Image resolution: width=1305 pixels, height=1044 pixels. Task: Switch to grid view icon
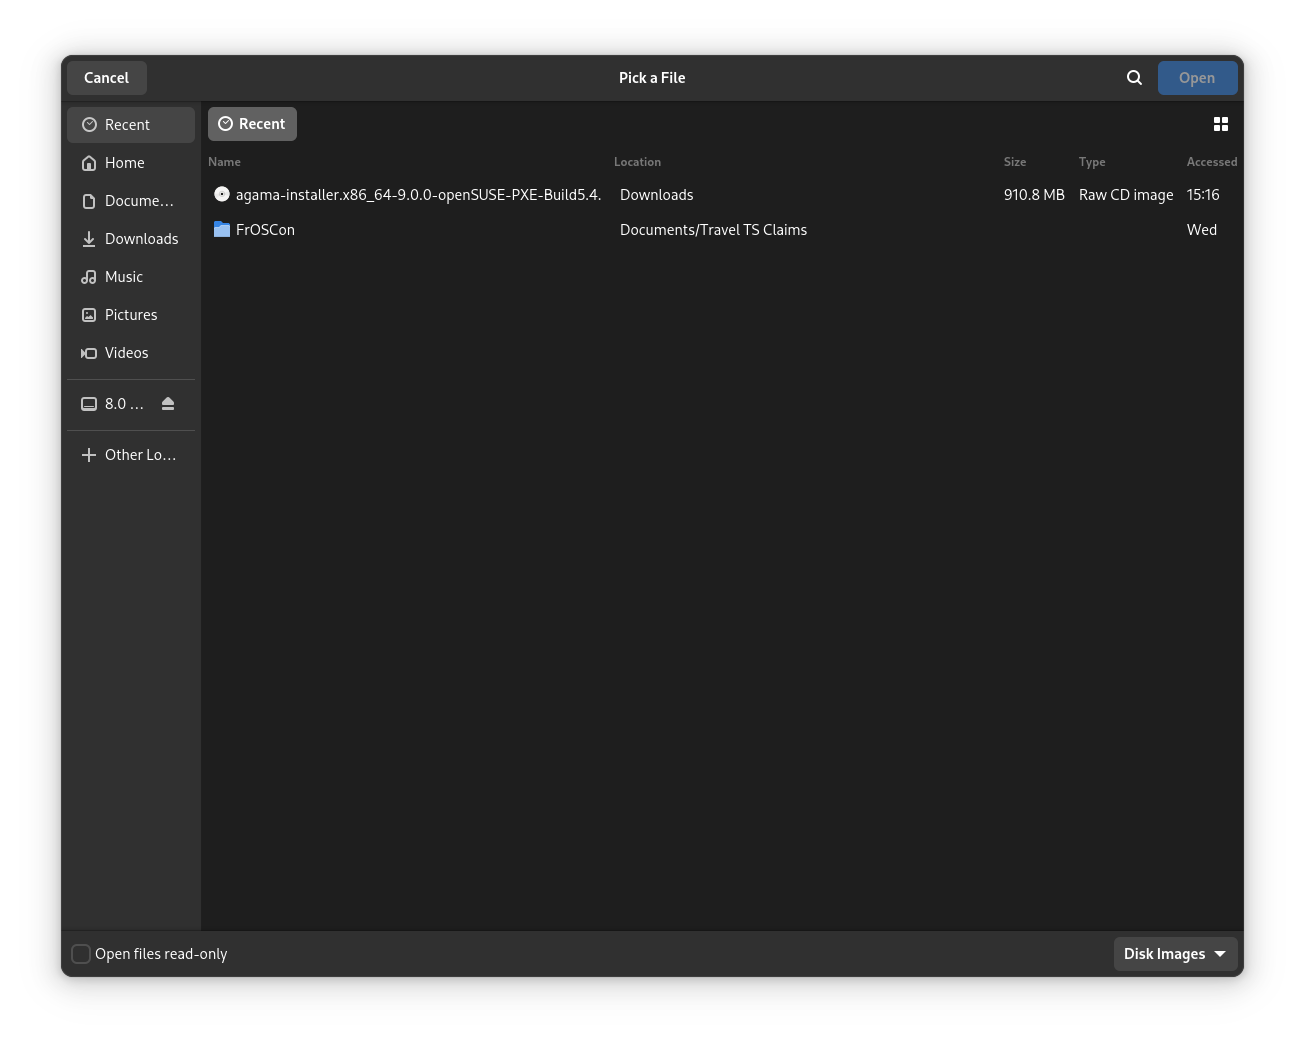pos(1220,124)
